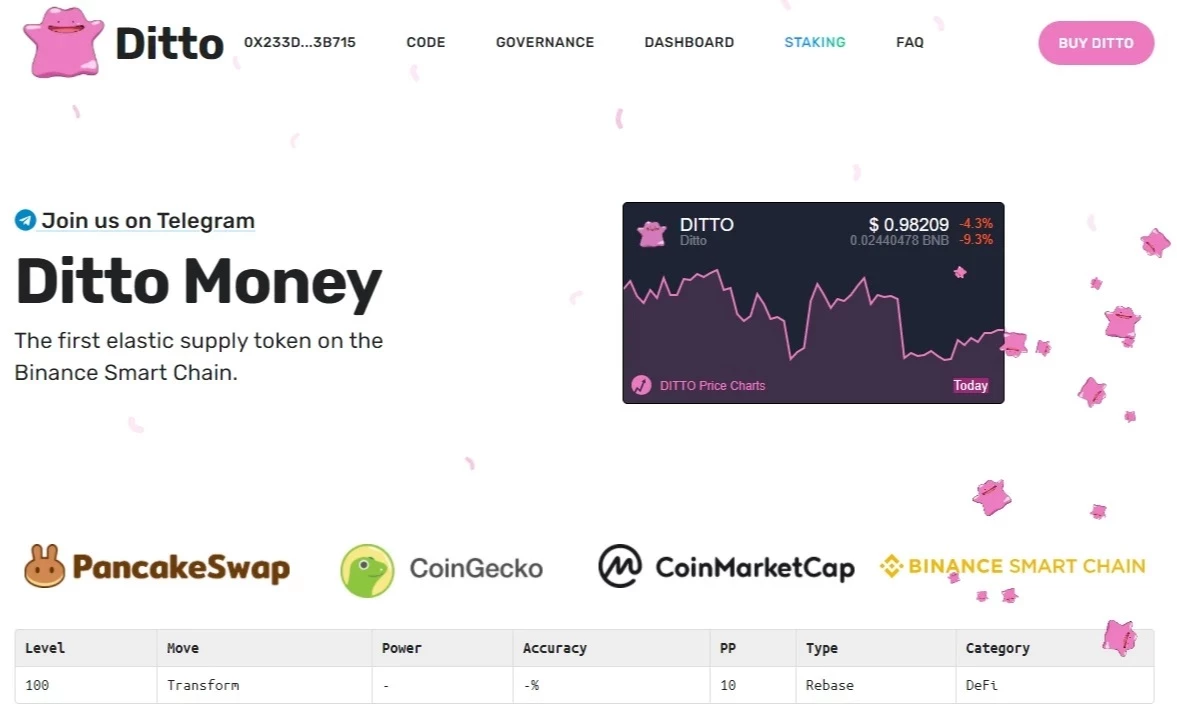Open the DITTO Price Charts link

(x=712, y=386)
